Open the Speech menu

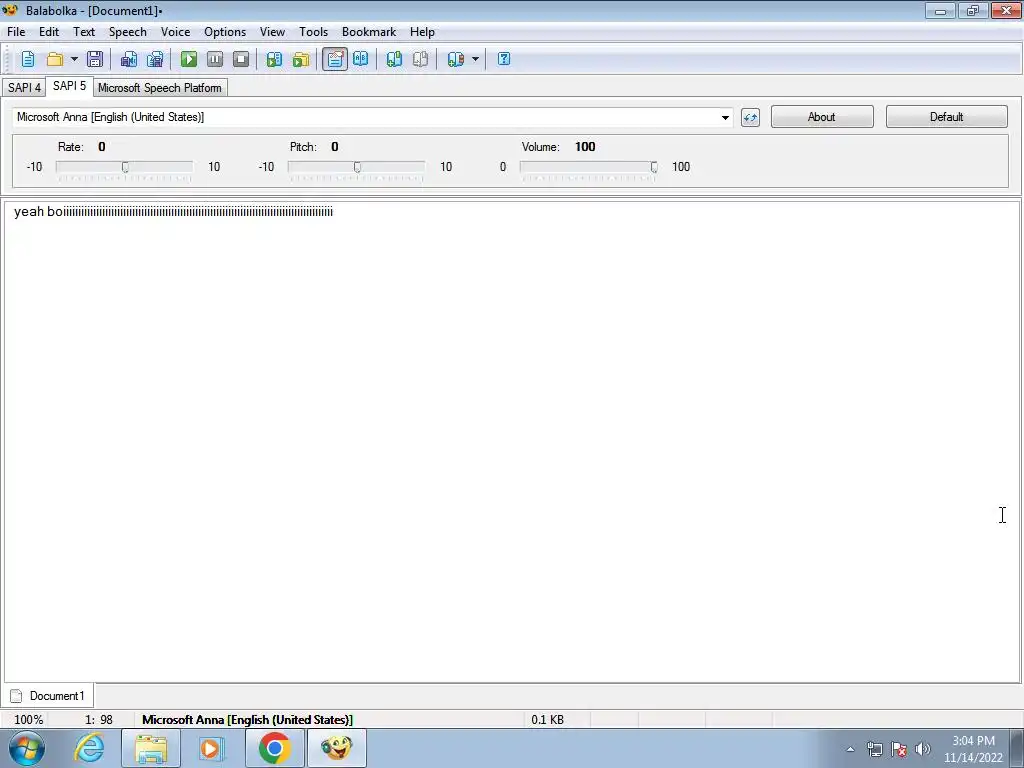click(127, 32)
